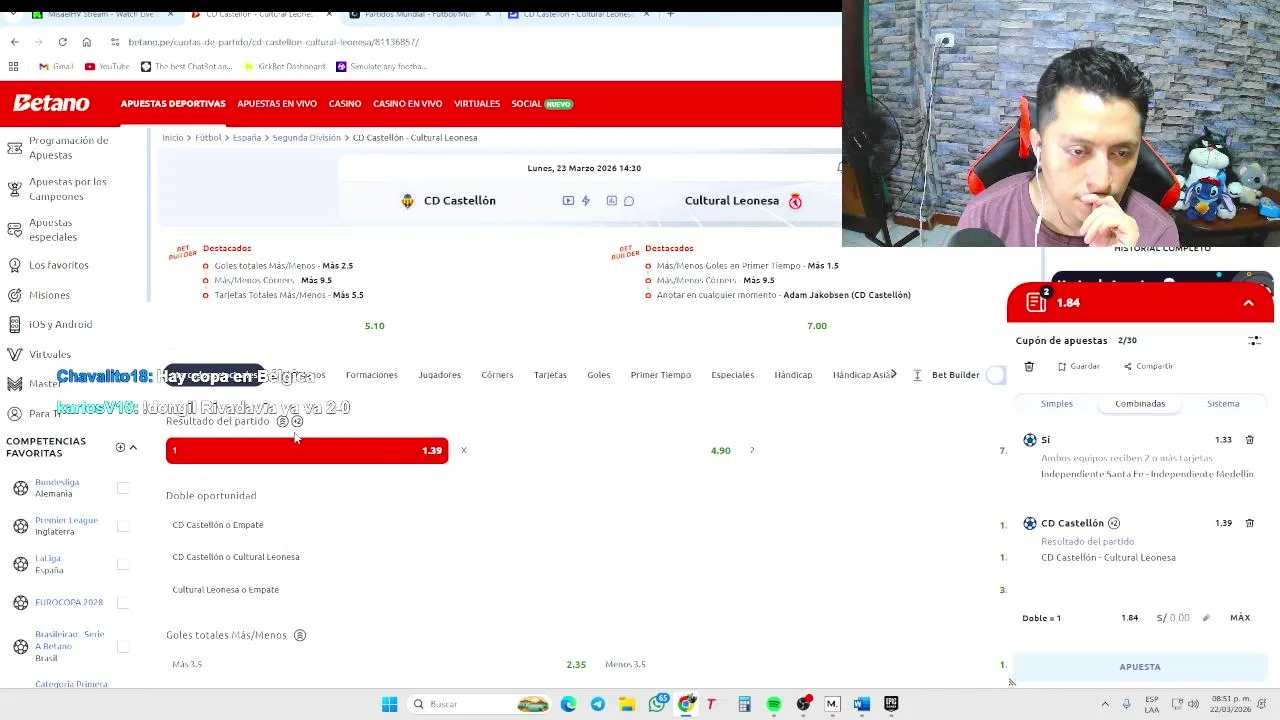1280x720 pixels.
Task: Open the Hándicap tab
Action: point(793,375)
